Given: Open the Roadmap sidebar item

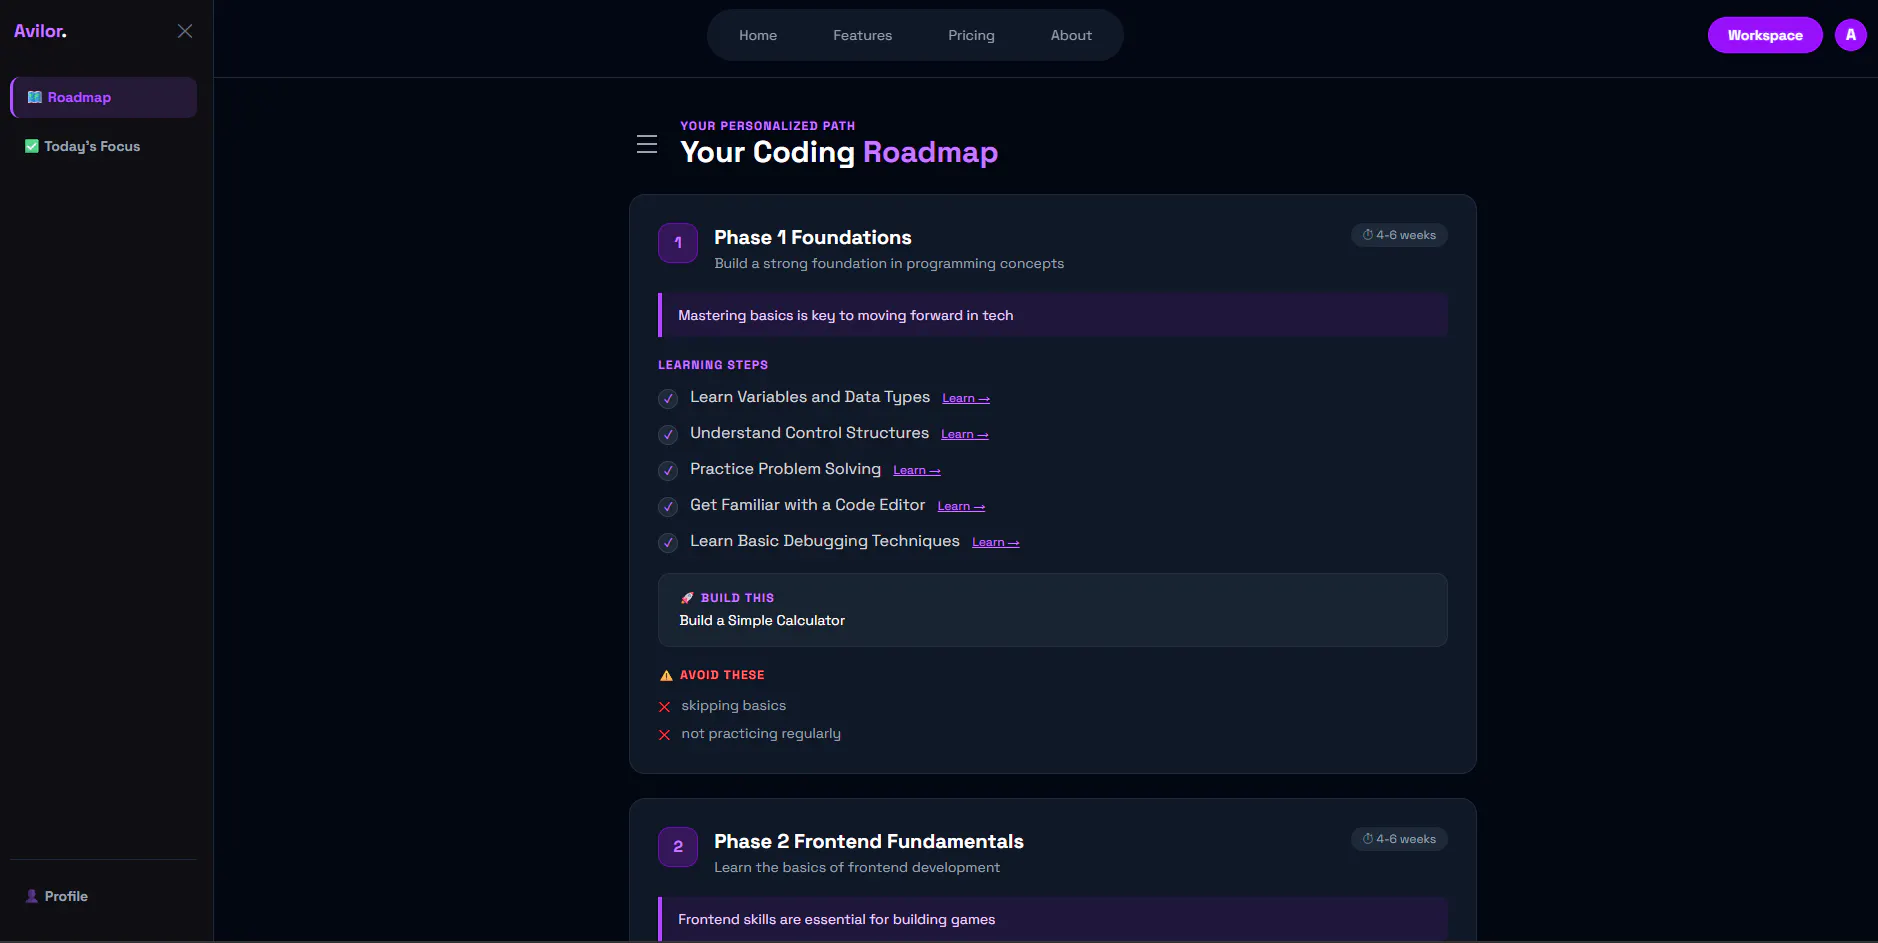Looking at the screenshot, I should (x=104, y=97).
